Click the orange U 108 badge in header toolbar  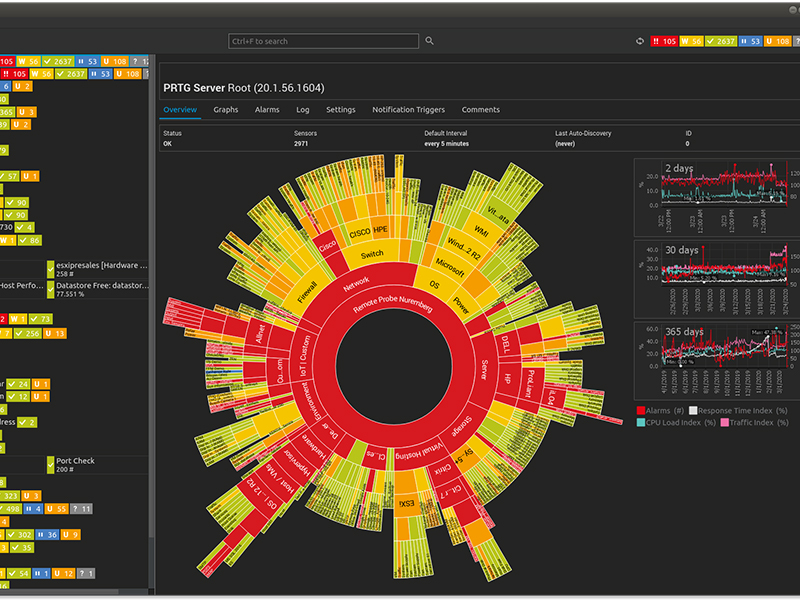click(x=778, y=41)
